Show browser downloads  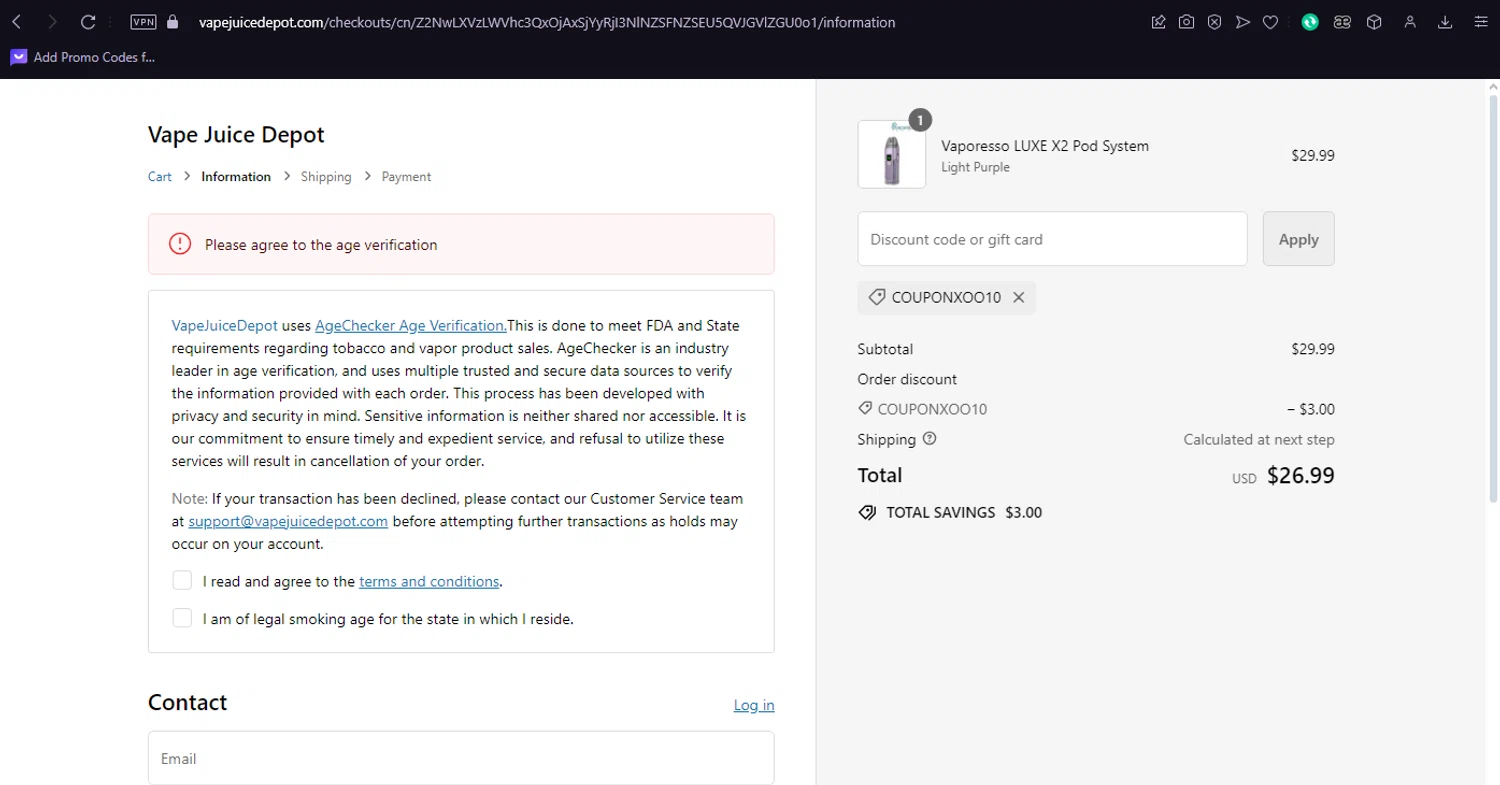click(1445, 22)
